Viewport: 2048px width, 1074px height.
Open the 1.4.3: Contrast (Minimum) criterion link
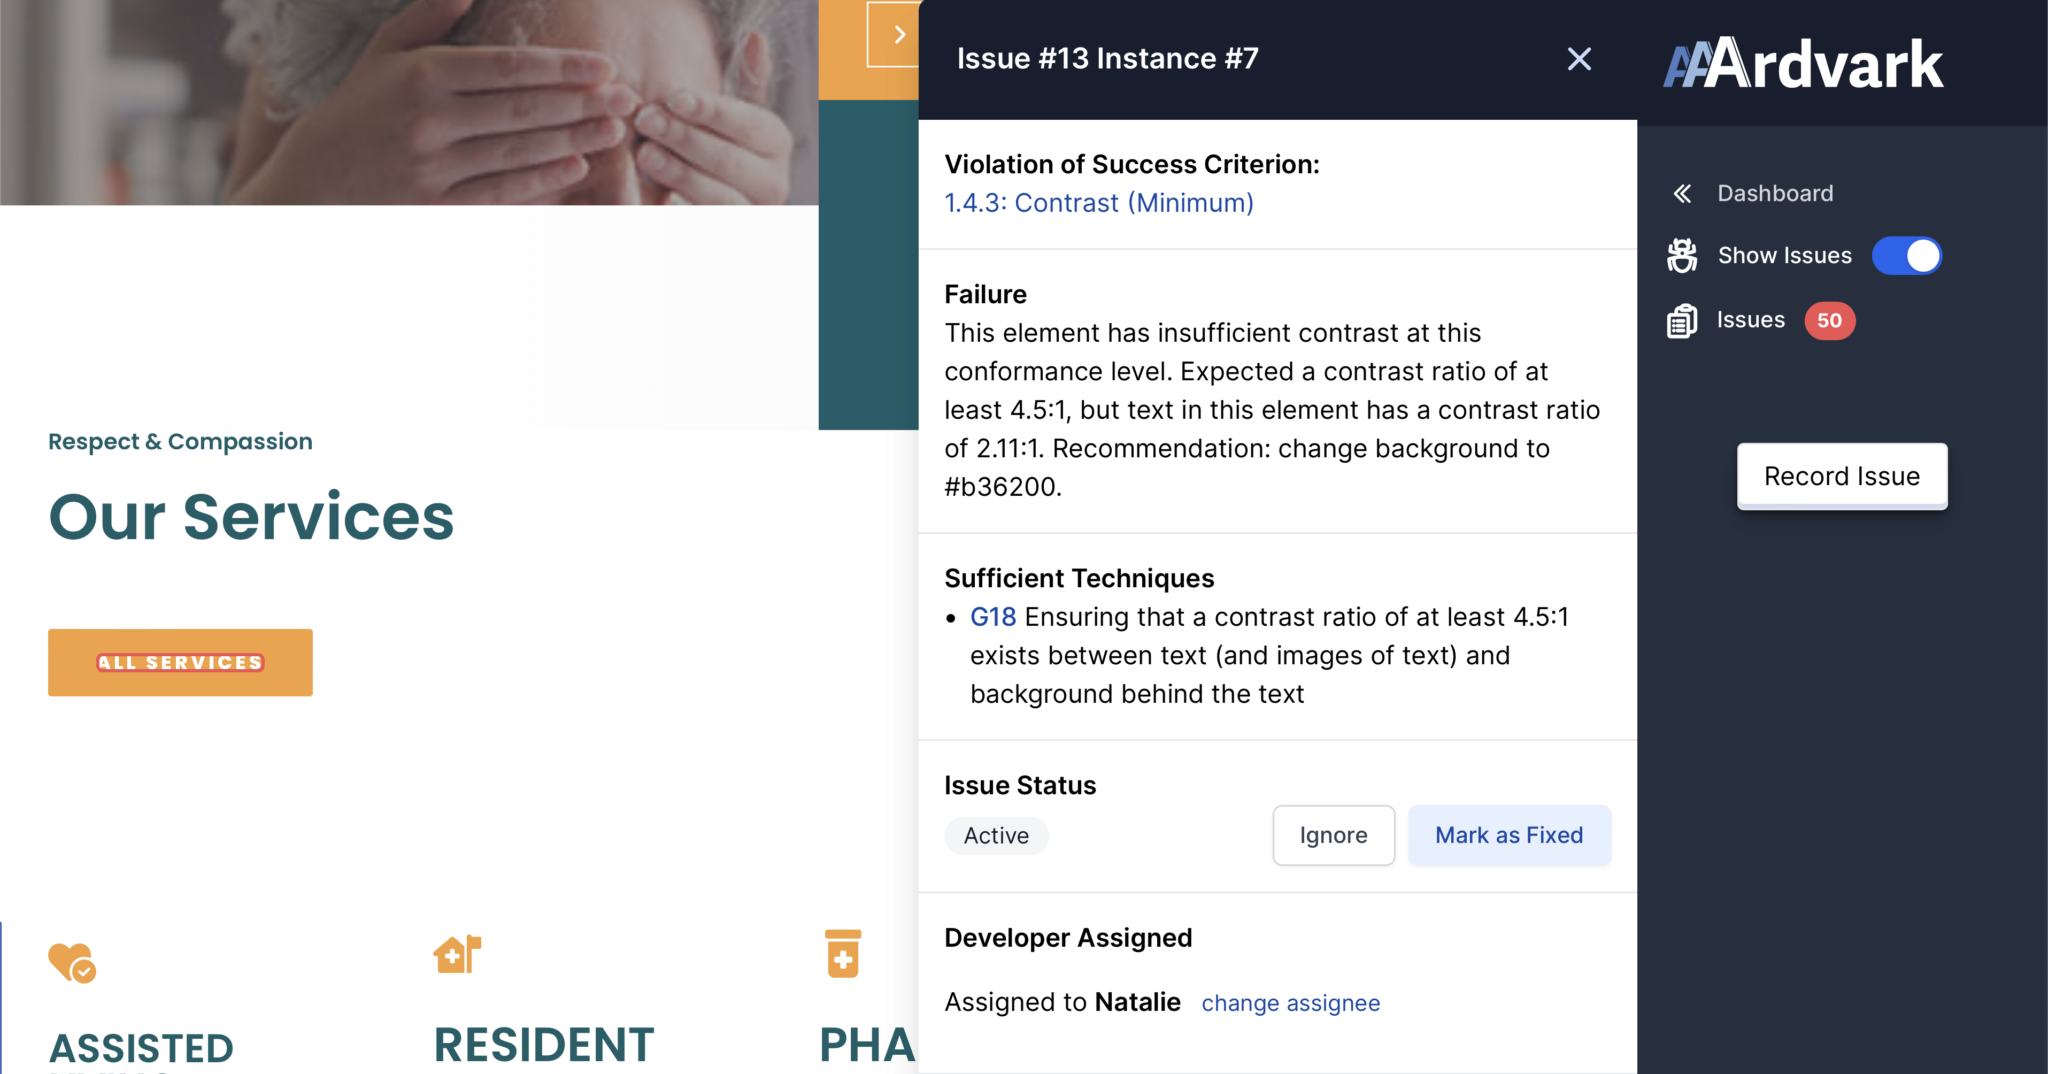pyautogui.click(x=1099, y=203)
